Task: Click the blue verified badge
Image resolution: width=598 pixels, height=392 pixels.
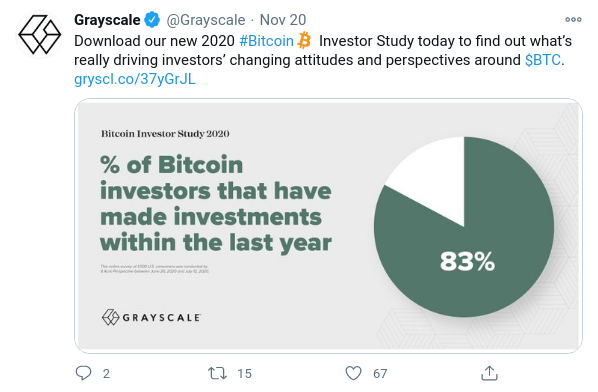Action: [152, 20]
